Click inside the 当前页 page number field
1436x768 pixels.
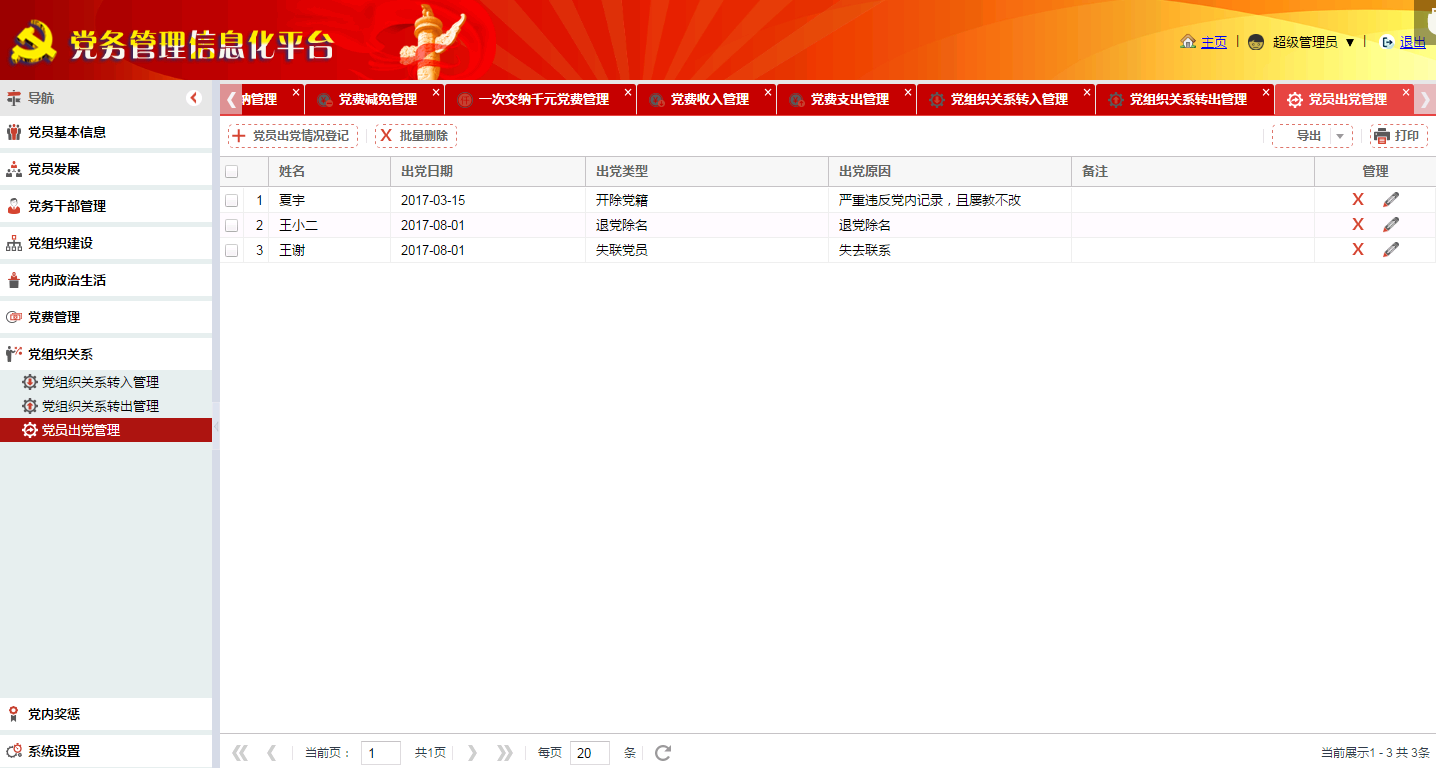click(x=380, y=752)
